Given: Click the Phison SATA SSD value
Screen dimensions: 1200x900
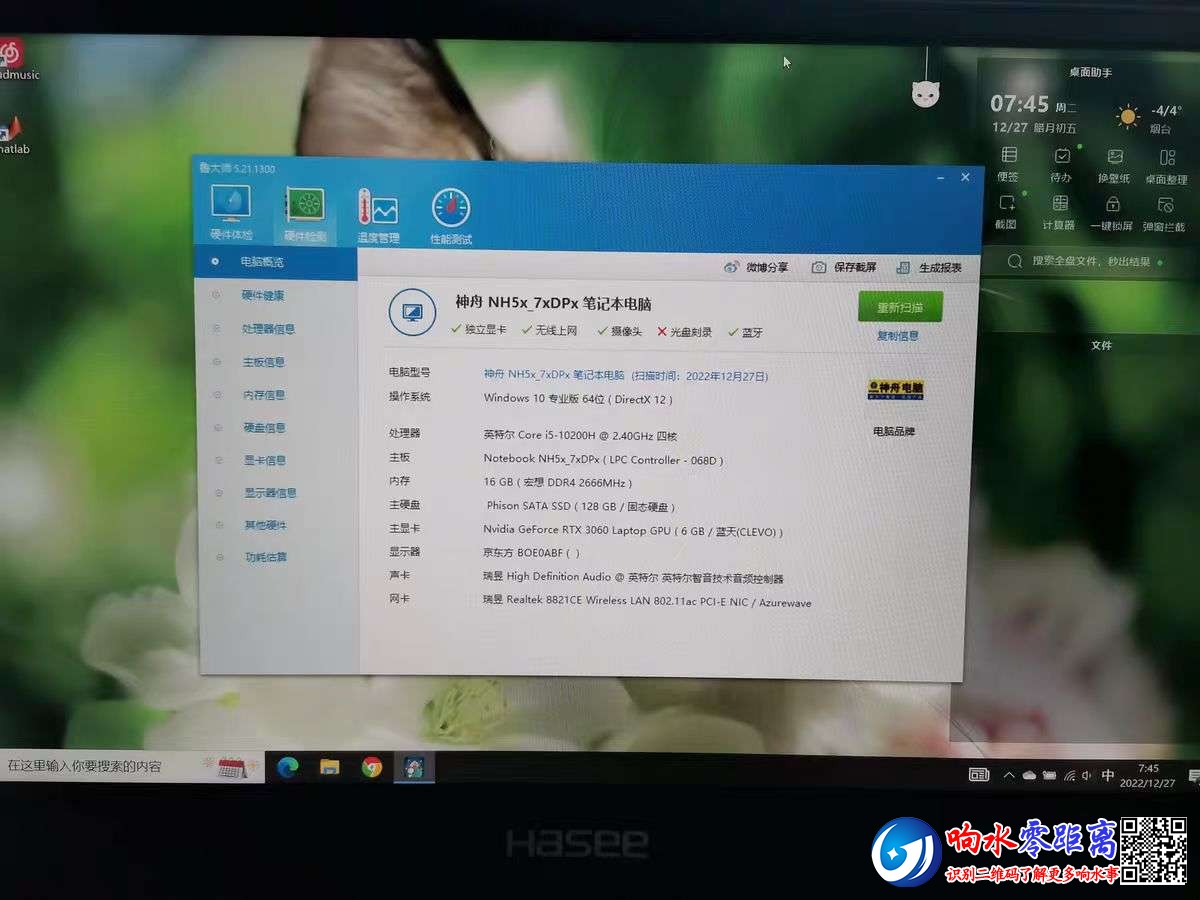Looking at the screenshot, I should [582, 506].
